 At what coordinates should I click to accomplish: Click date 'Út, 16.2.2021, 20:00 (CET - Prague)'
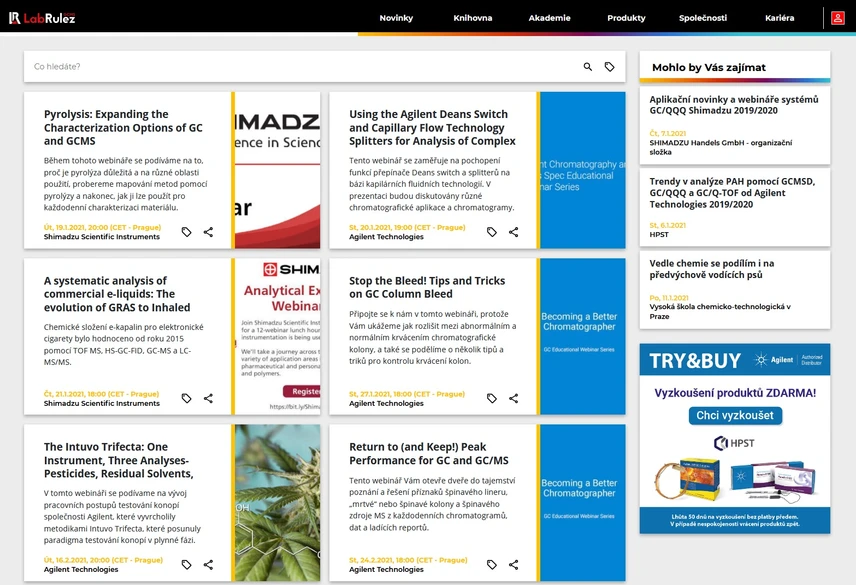[103, 560]
